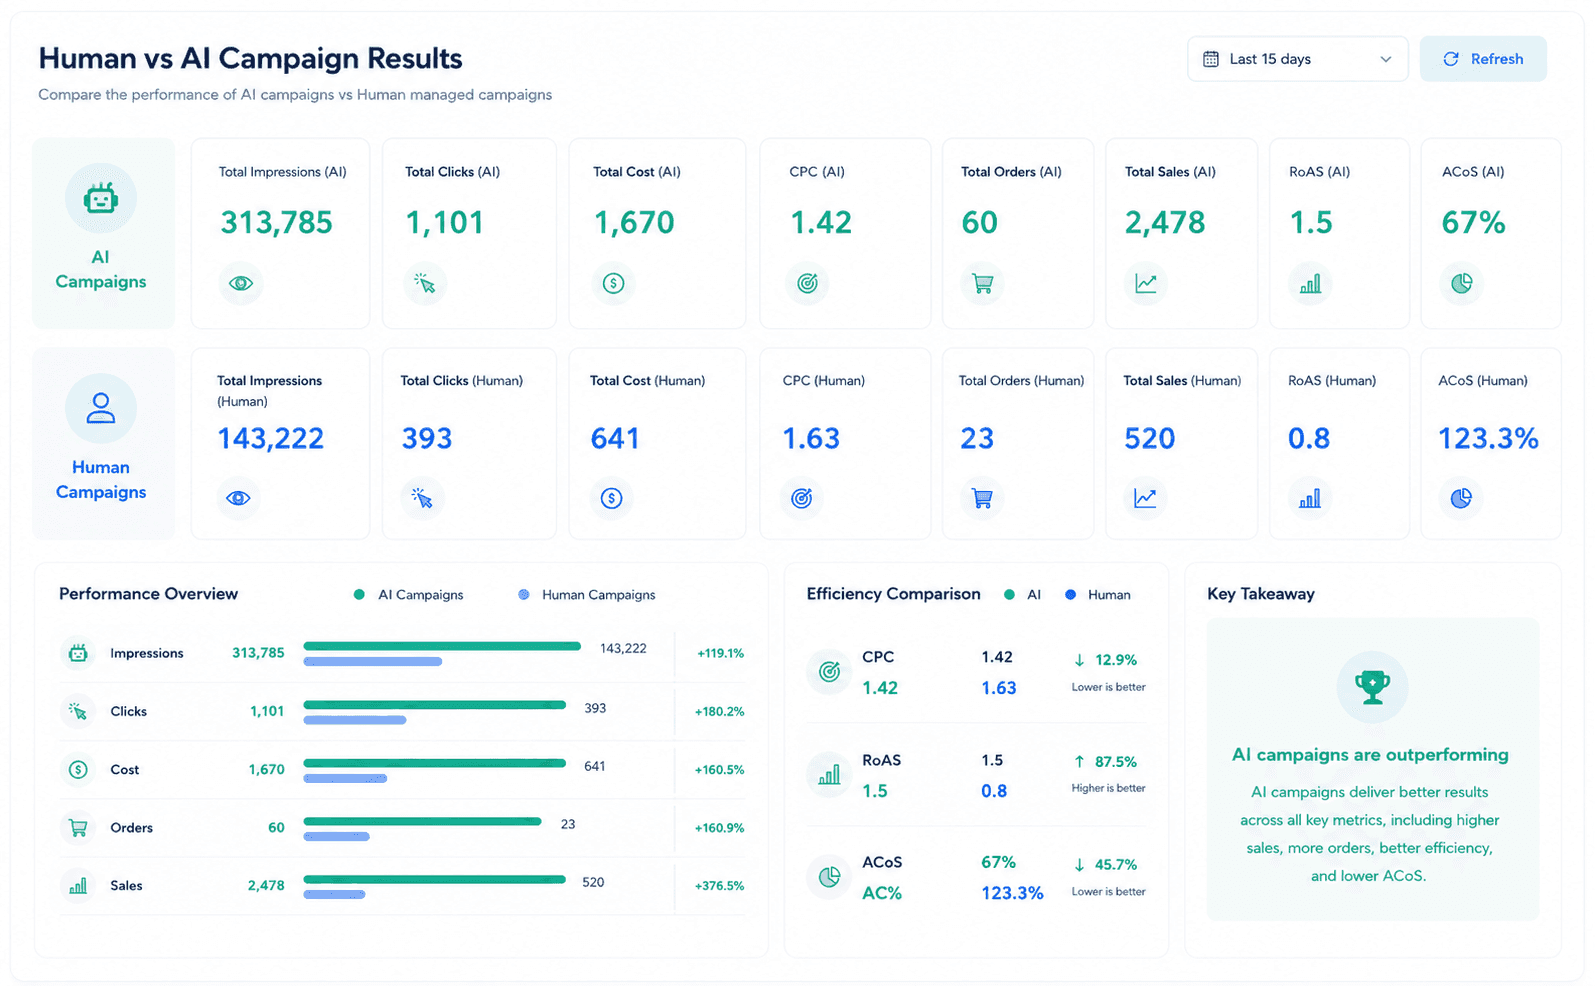Viewport: 1595px width, 986px height.
Task: Click the target icon under CPC (AI)
Action: click(807, 284)
